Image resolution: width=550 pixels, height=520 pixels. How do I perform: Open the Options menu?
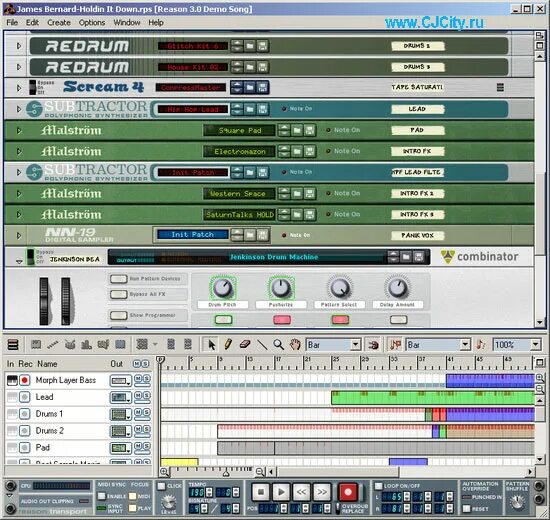pyautogui.click(x=92, y=22)
